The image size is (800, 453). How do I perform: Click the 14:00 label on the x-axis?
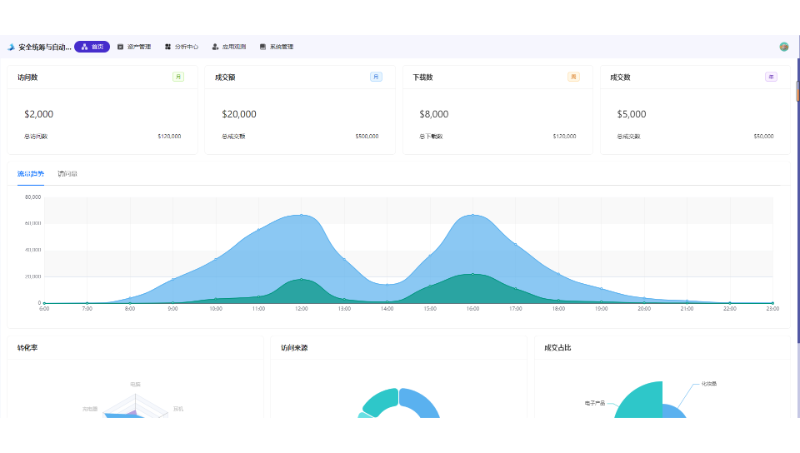(x=387, y=309)
